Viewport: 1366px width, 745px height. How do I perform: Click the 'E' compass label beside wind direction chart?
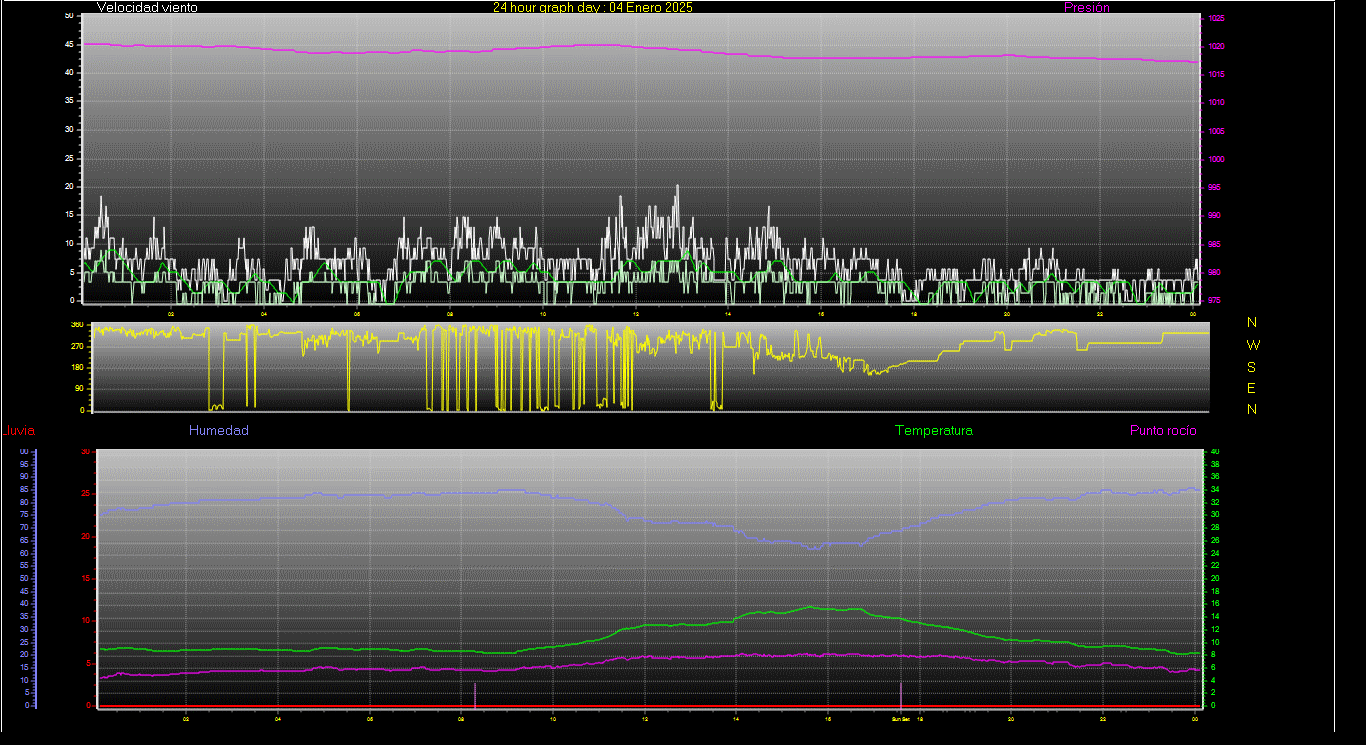pyautogui.click(x=1252, y=388)
